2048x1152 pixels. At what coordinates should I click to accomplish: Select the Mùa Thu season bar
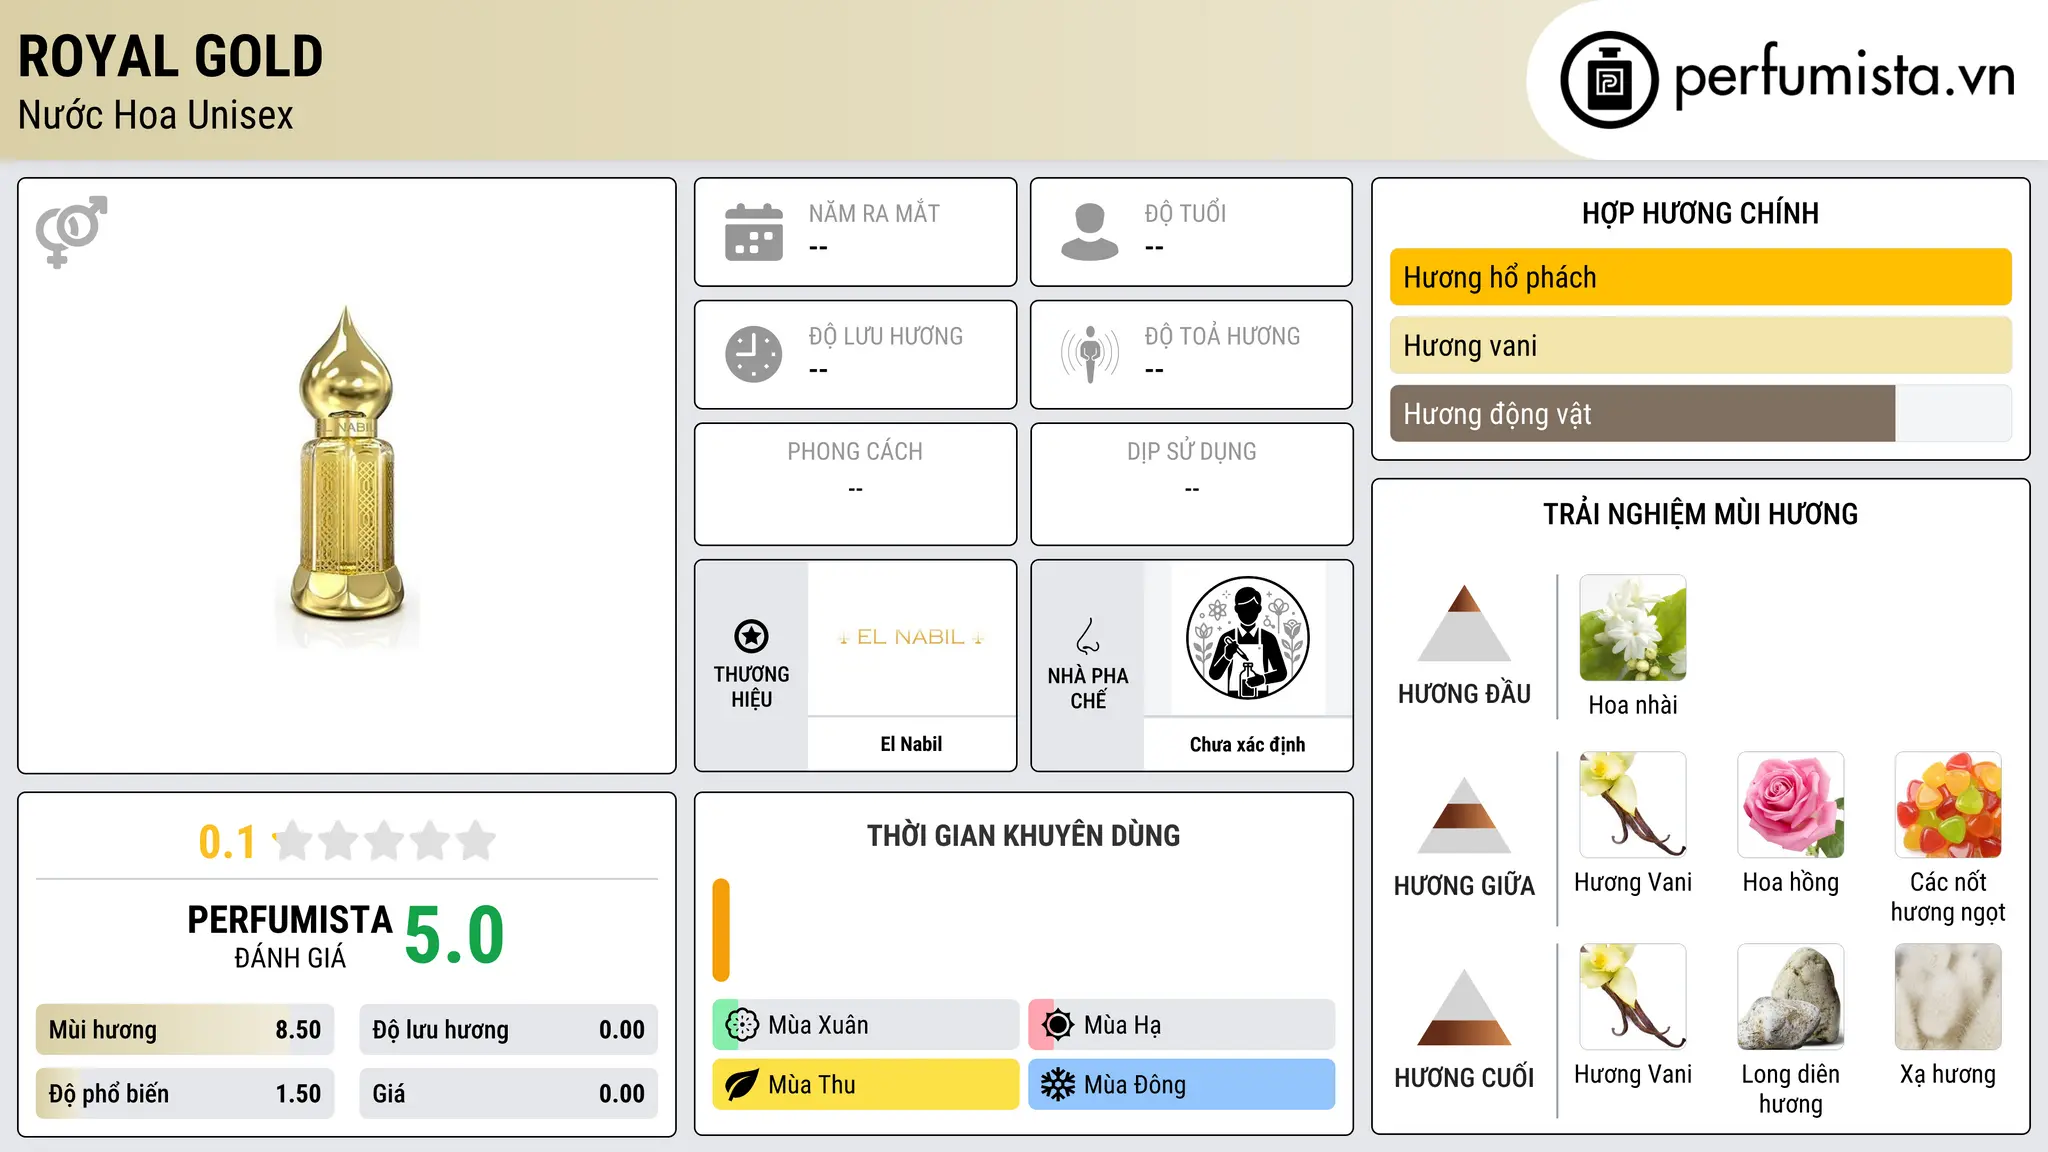(866, 1085)
